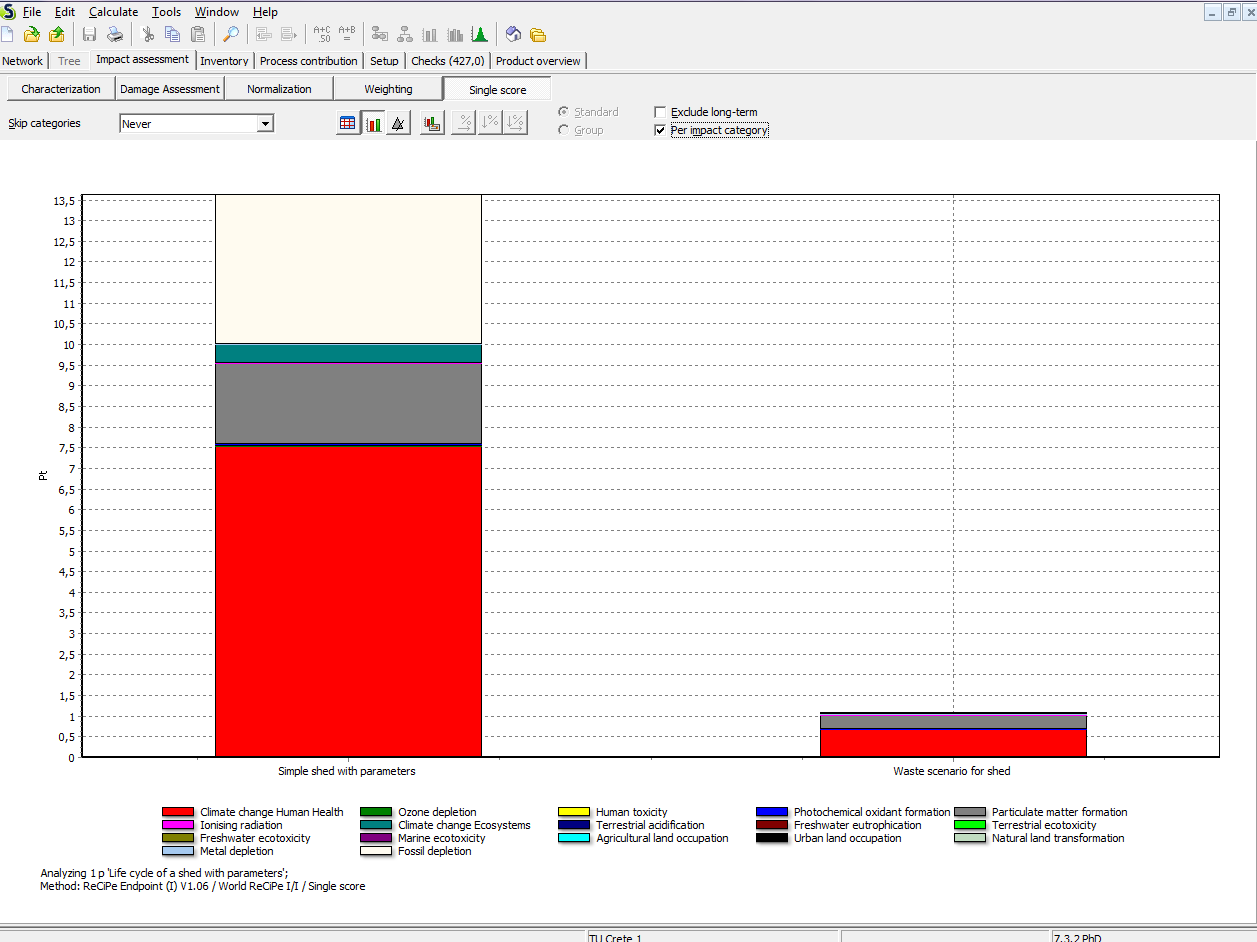This screenshot has height=942, width=1257.
Task: Switch to the Process contribution tab
Action: [308, 61]
